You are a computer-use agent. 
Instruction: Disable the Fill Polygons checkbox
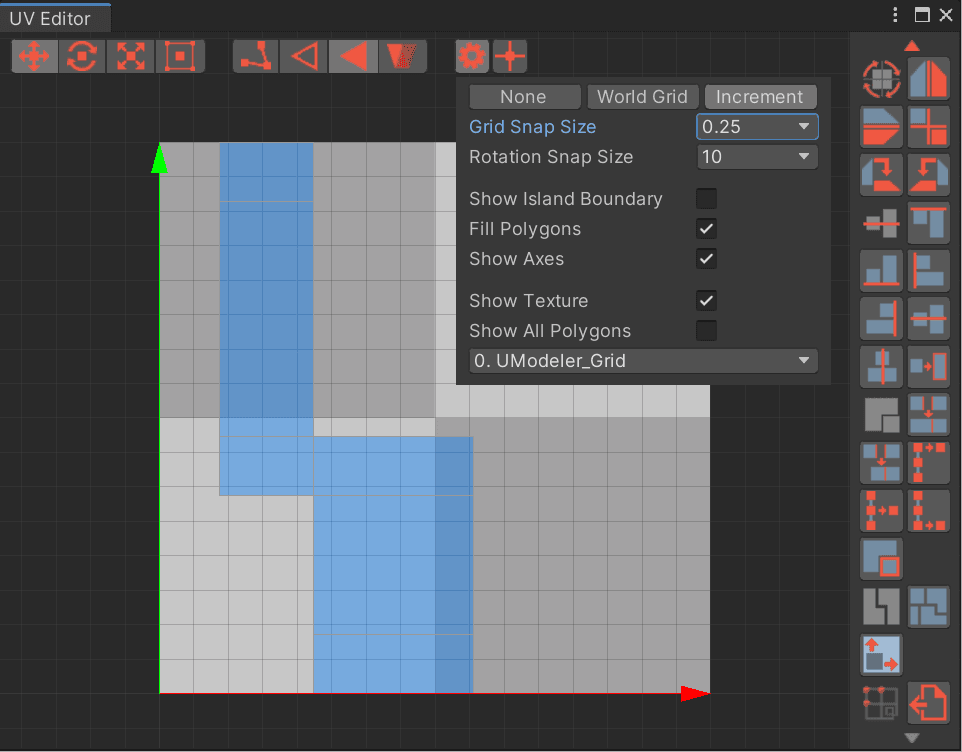click(x=706, y=228)
